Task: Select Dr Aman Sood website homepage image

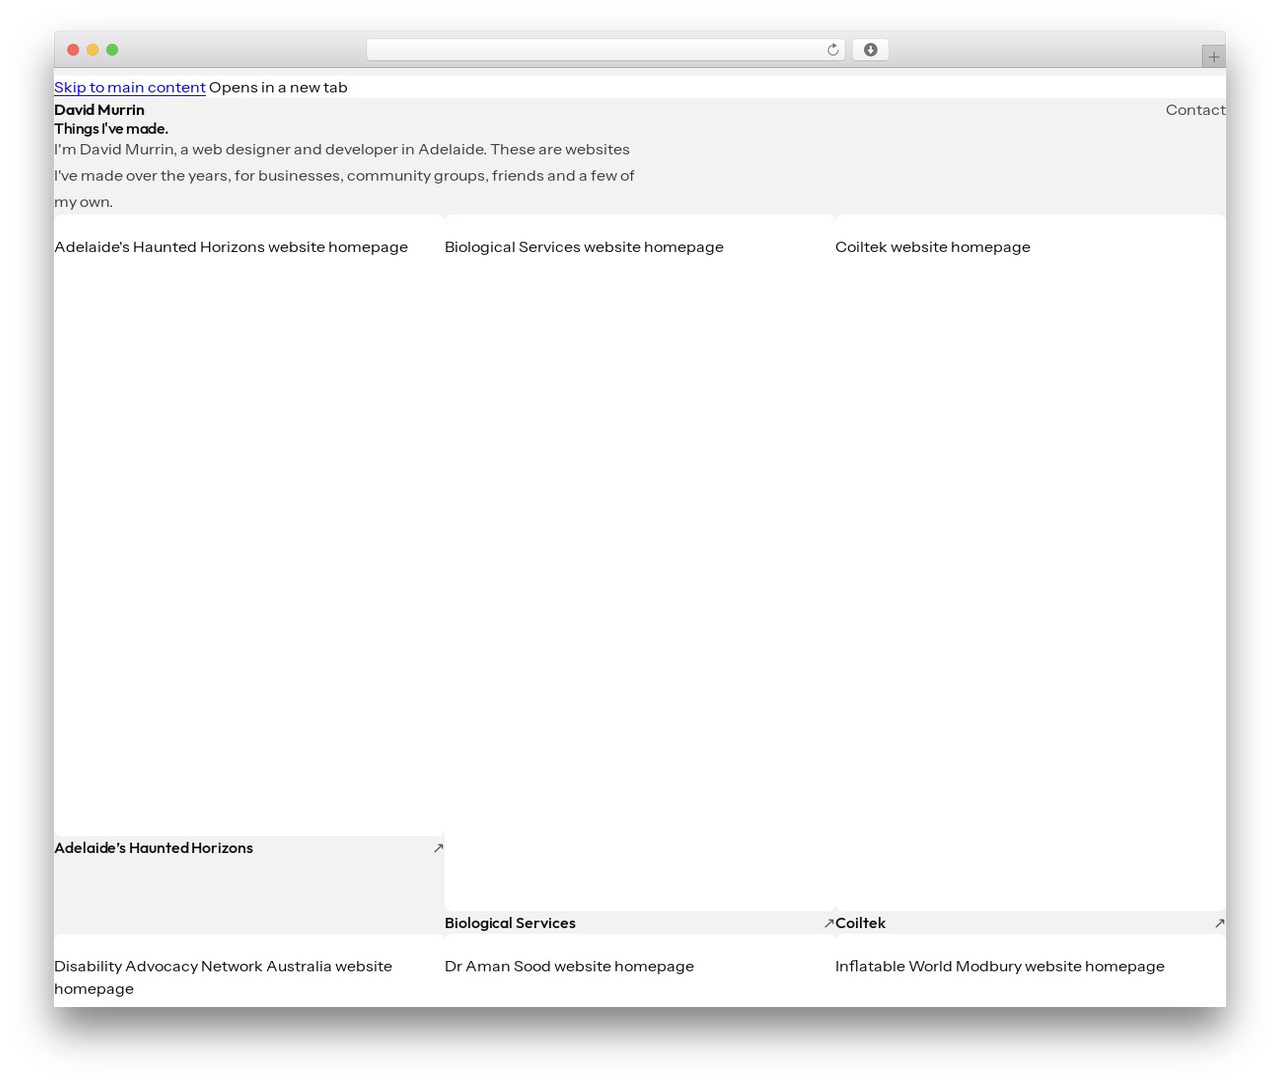Action: [x=640, y=971]
